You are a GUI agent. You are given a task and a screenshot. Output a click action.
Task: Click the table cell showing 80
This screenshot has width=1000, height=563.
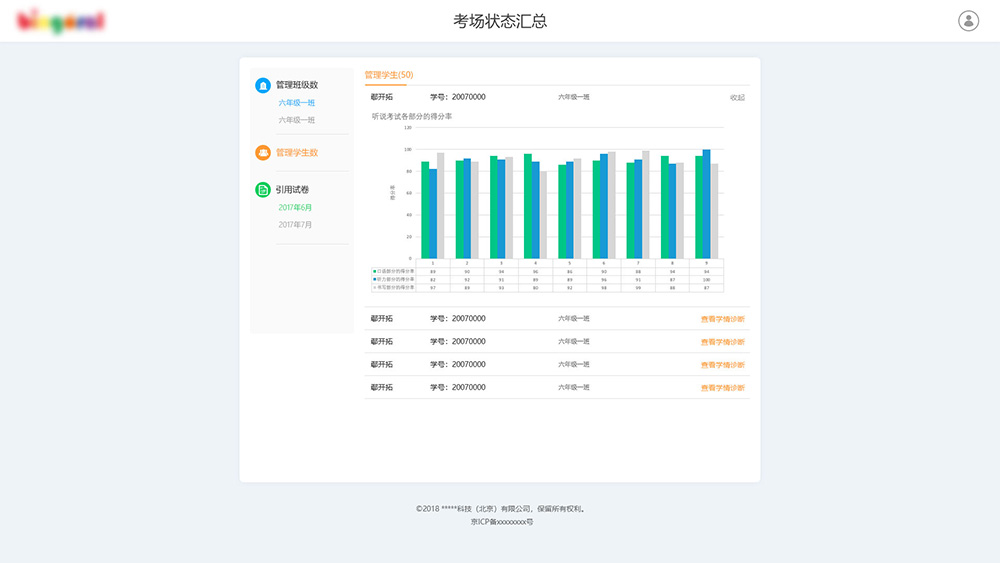click(x=535, y=288)
